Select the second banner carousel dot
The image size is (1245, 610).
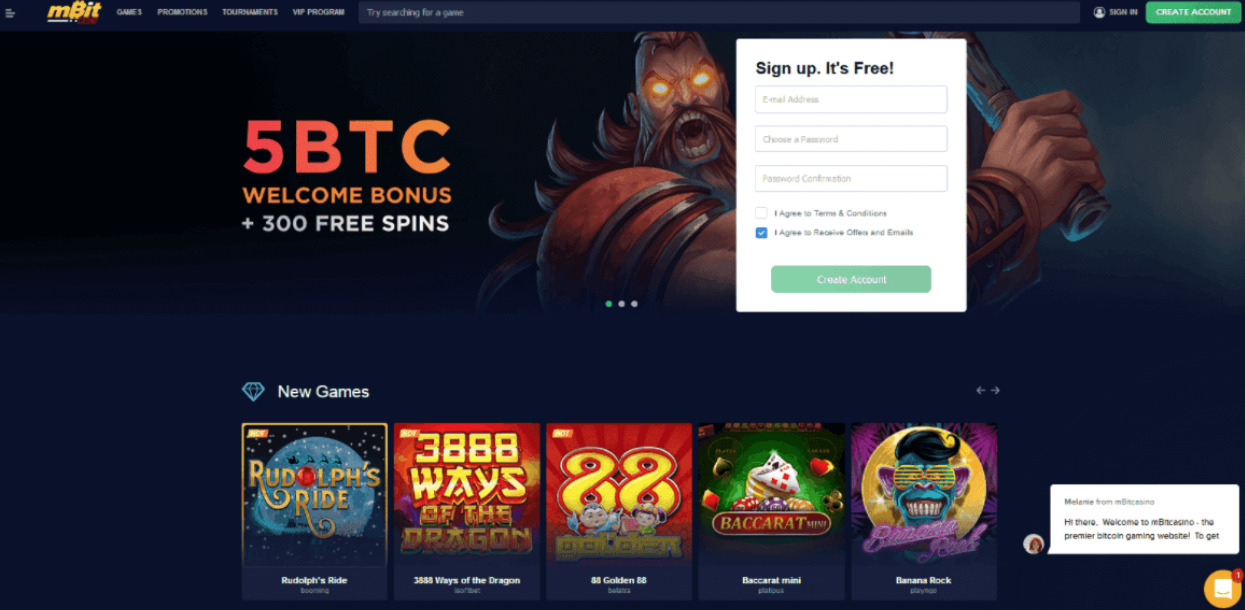(x=621, y=303)
